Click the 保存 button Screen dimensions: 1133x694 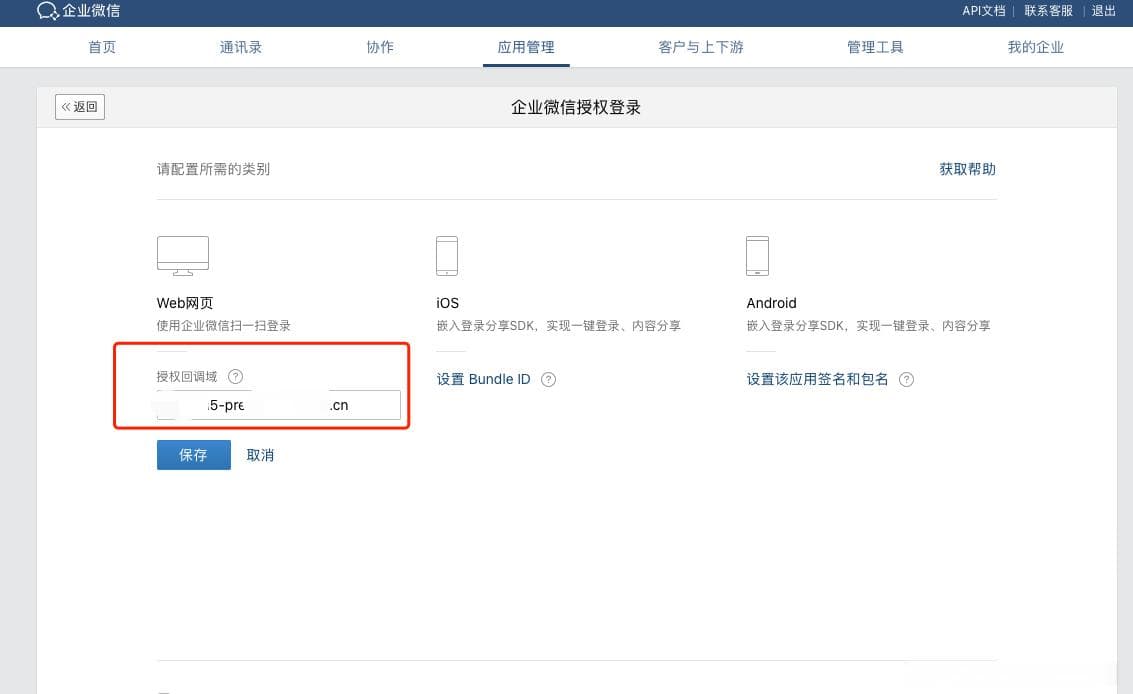[194, 455]
